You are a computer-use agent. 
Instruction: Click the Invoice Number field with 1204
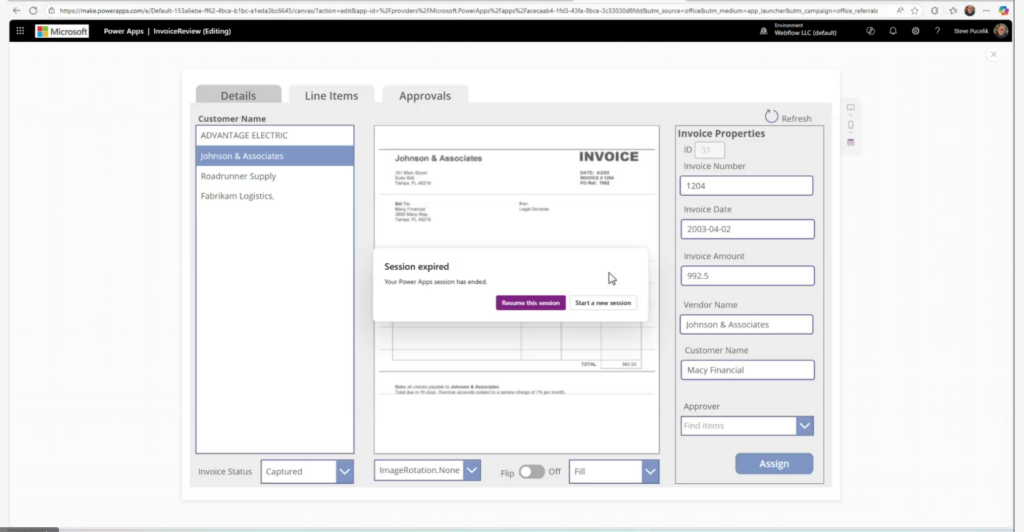pos(746,185)
